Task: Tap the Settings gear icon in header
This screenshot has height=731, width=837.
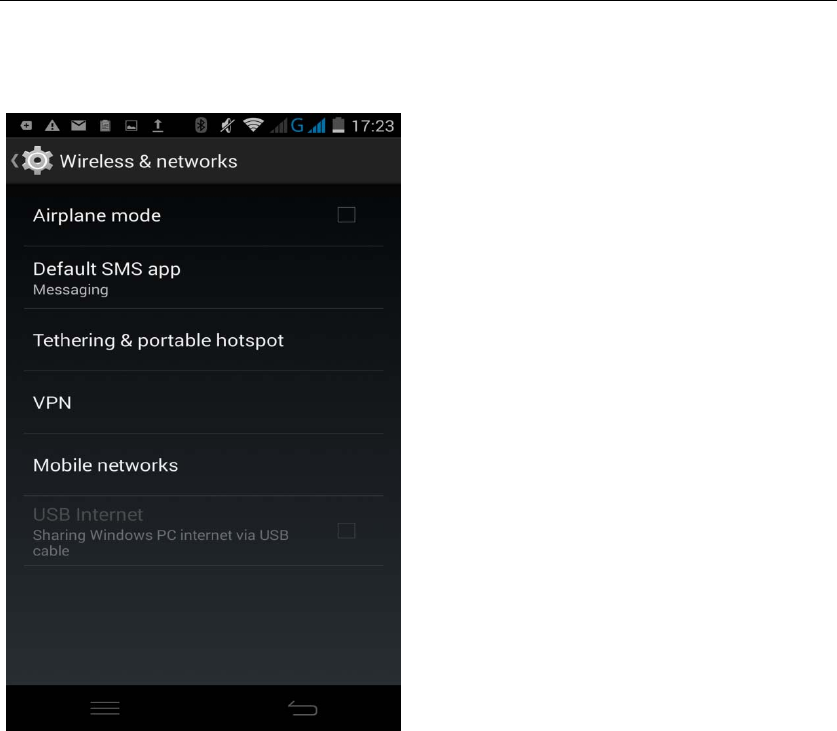Action: (x=37, y=160)
